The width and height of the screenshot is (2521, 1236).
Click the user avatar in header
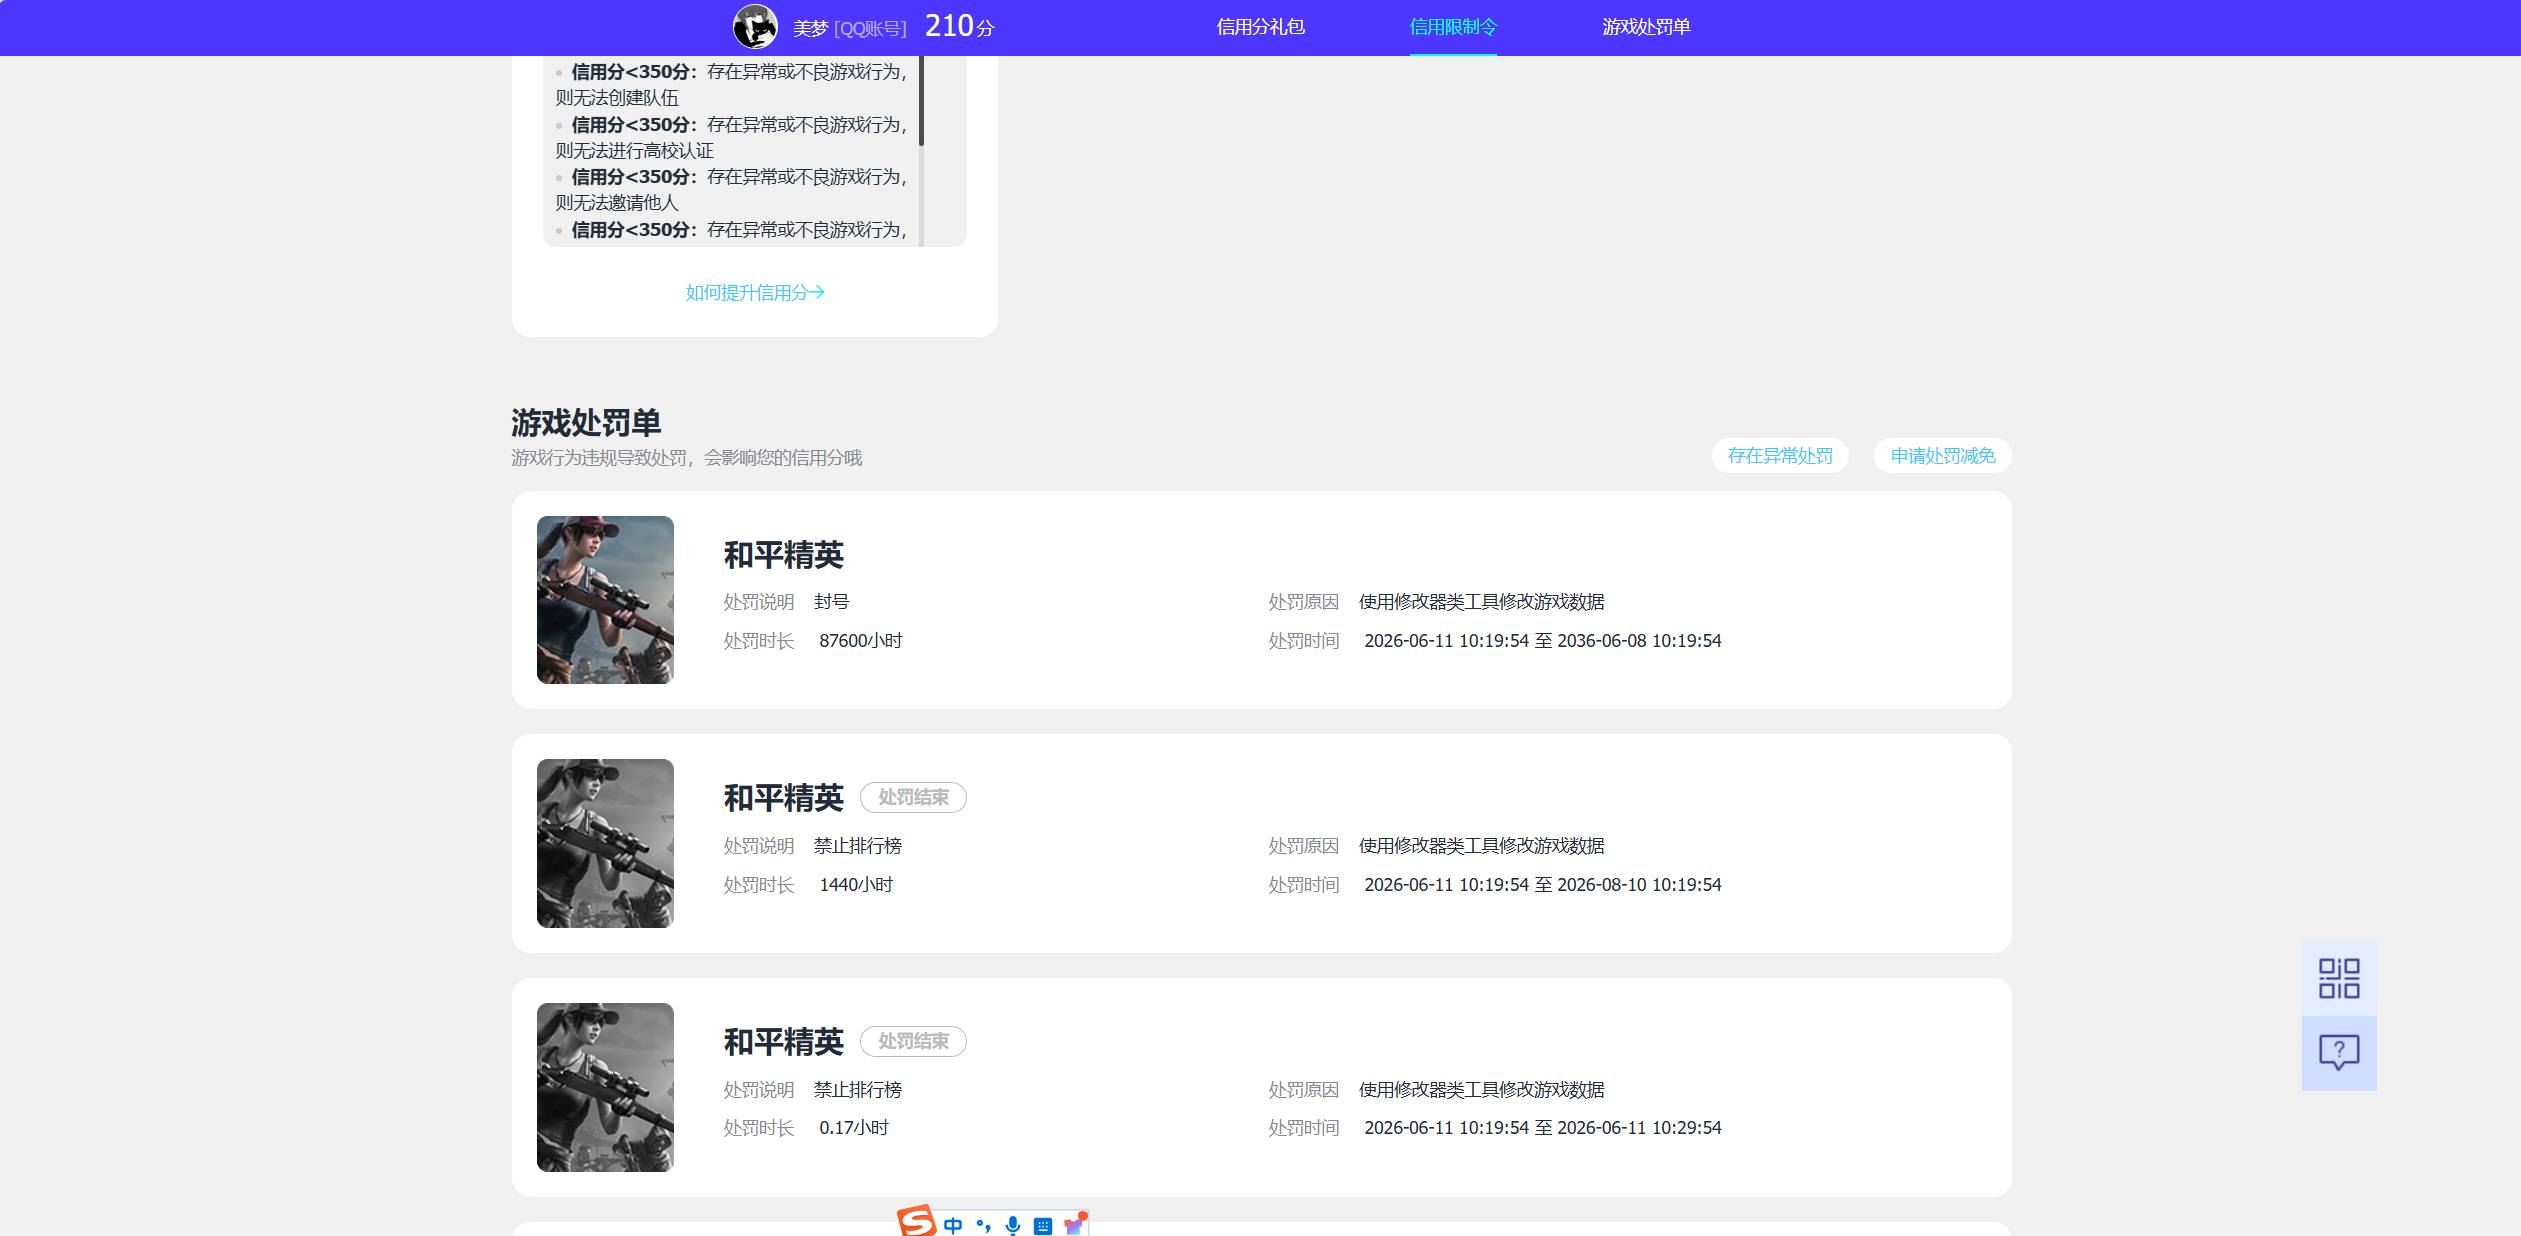[x=755, y=27]
